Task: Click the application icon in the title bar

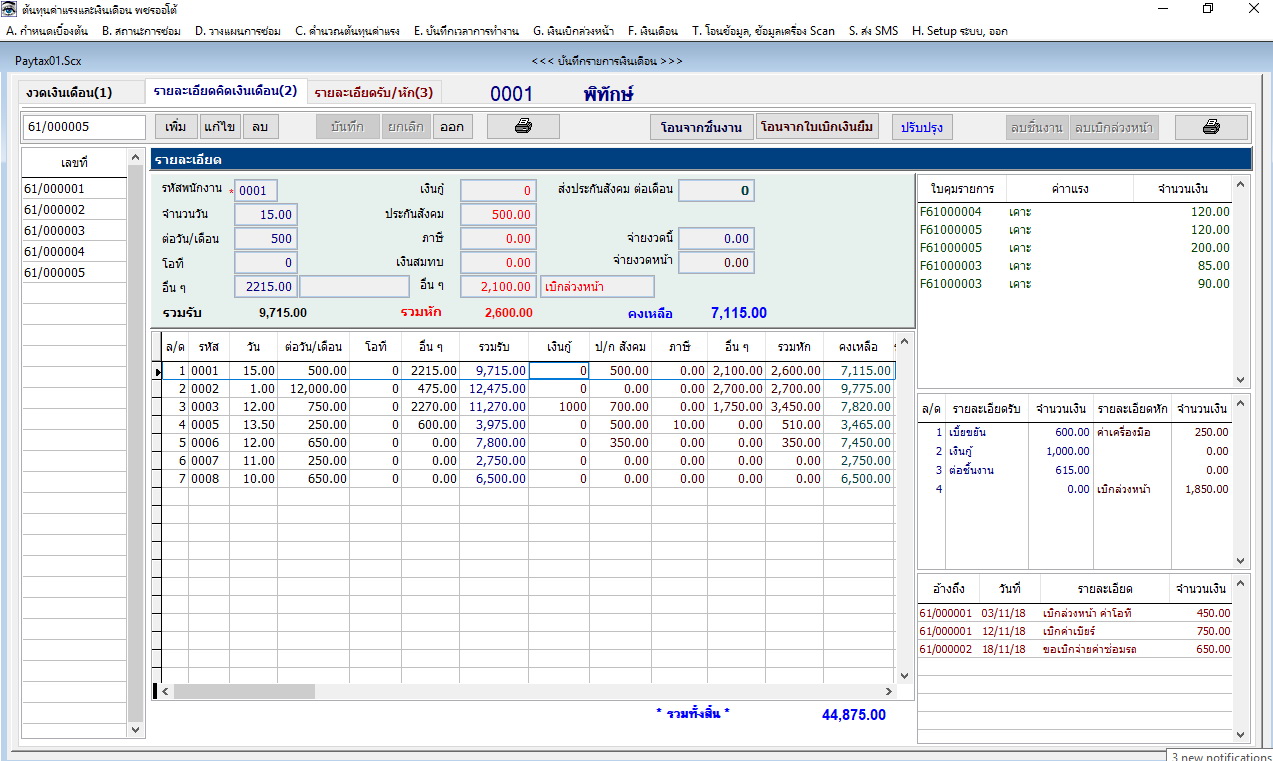Action: point(9,9)
